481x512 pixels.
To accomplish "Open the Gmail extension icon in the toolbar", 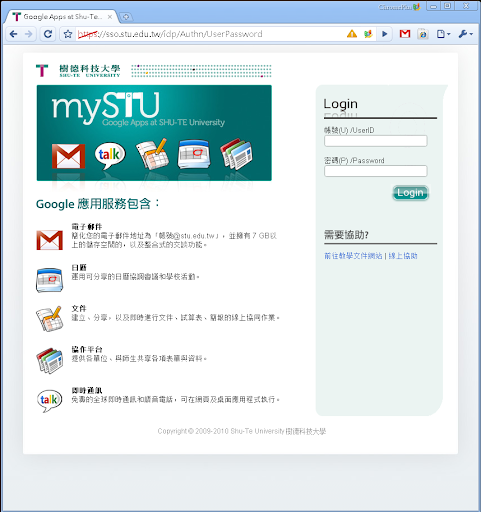I will click(x=405, y=34).
